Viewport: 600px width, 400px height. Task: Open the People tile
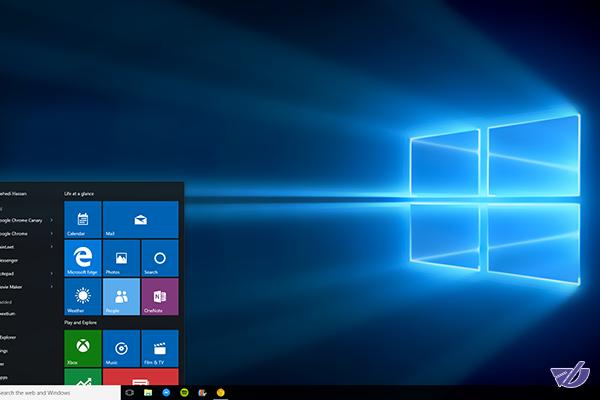click(x=121, y=297)
